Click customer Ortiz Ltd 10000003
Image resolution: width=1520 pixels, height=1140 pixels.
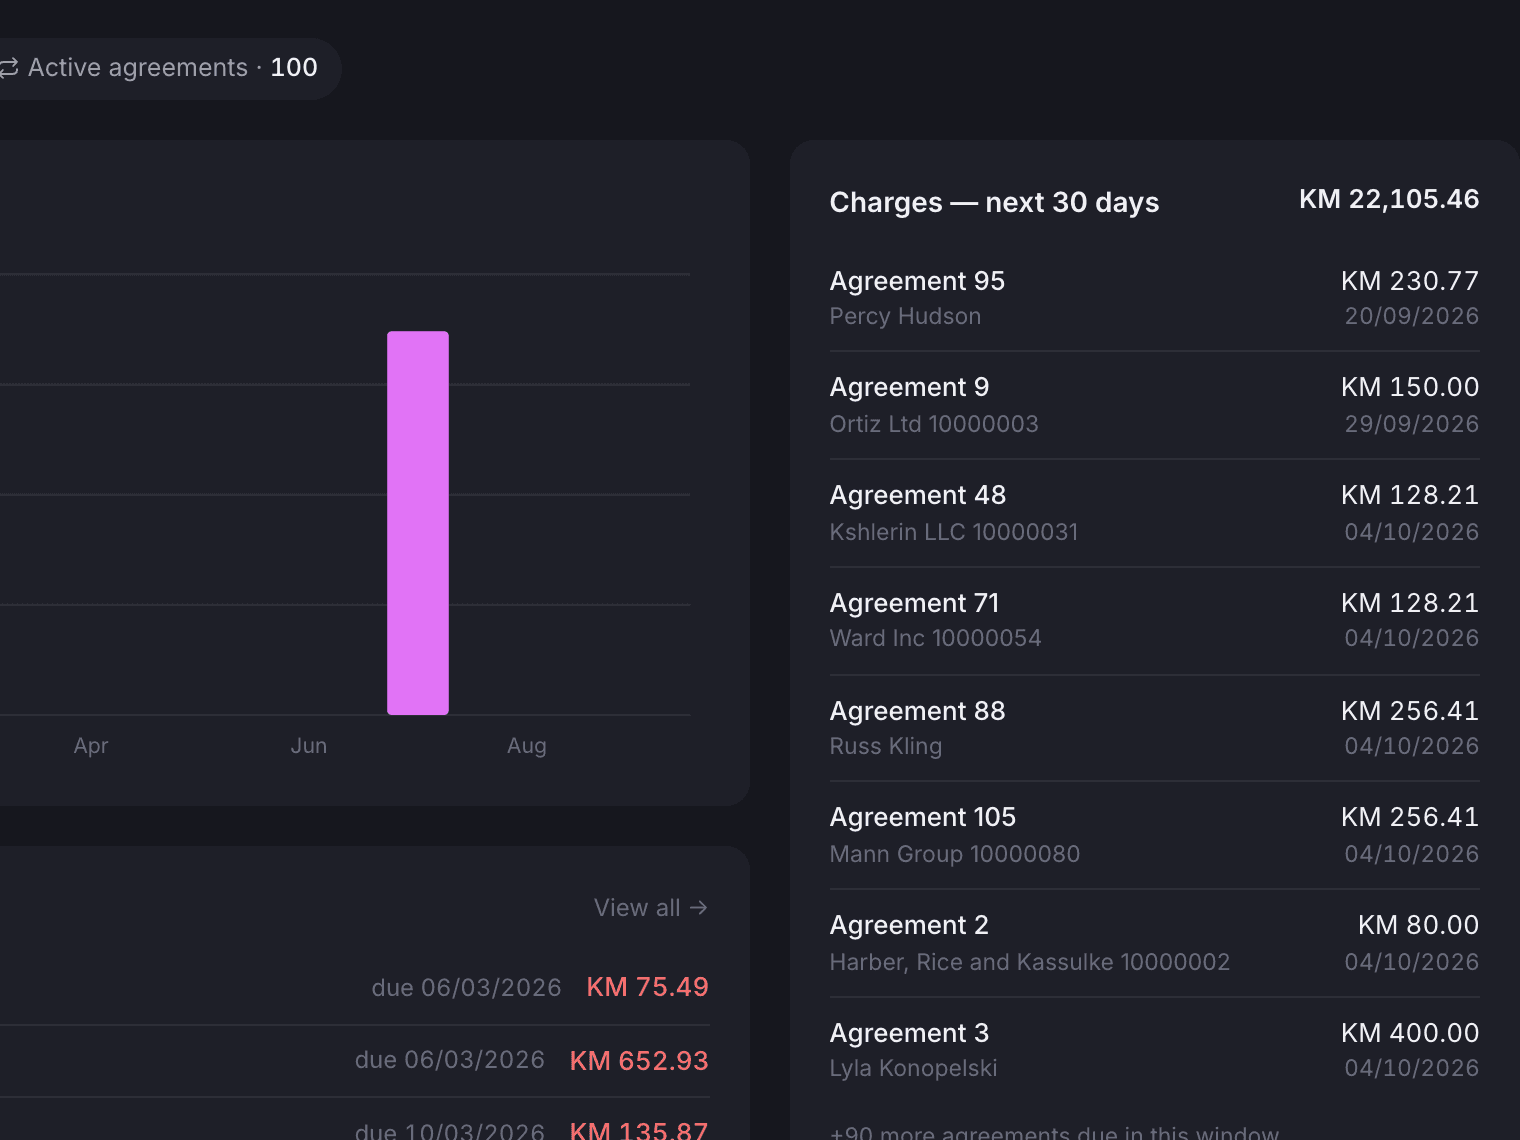934,424
